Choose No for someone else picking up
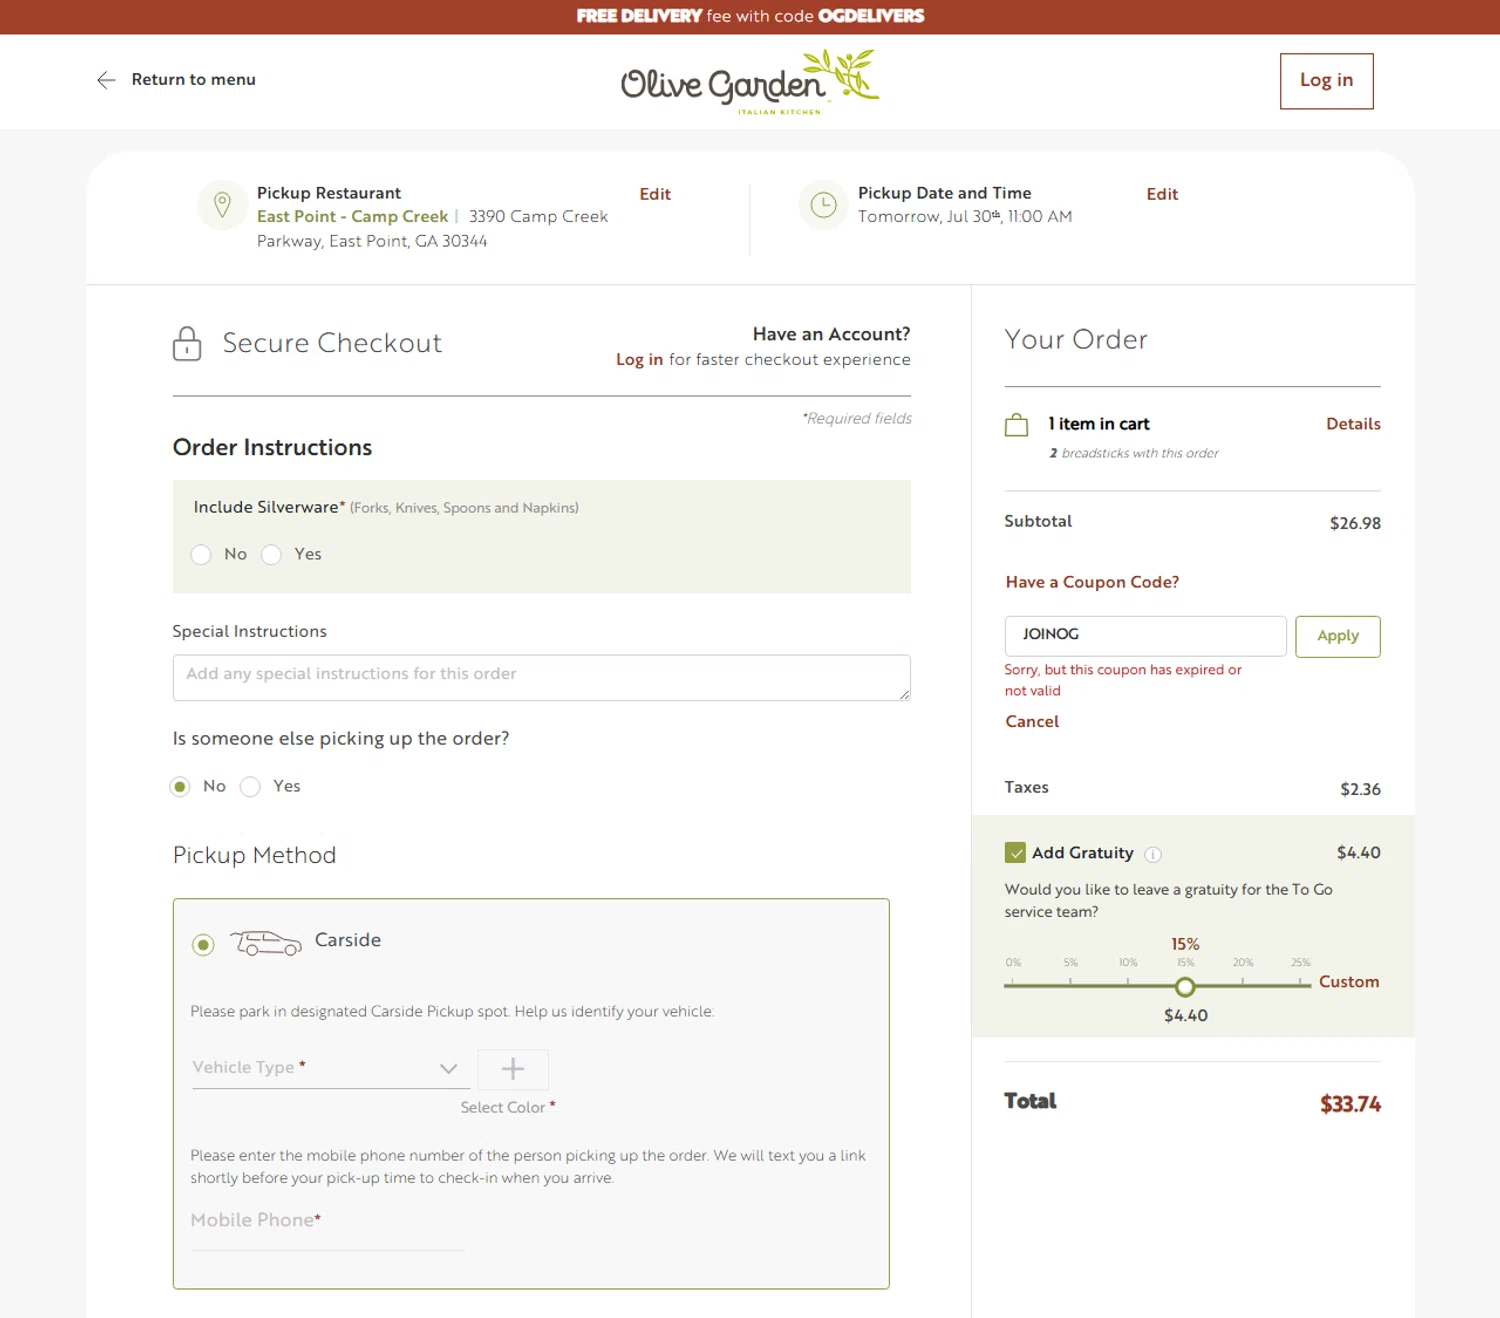 (180, 787)
